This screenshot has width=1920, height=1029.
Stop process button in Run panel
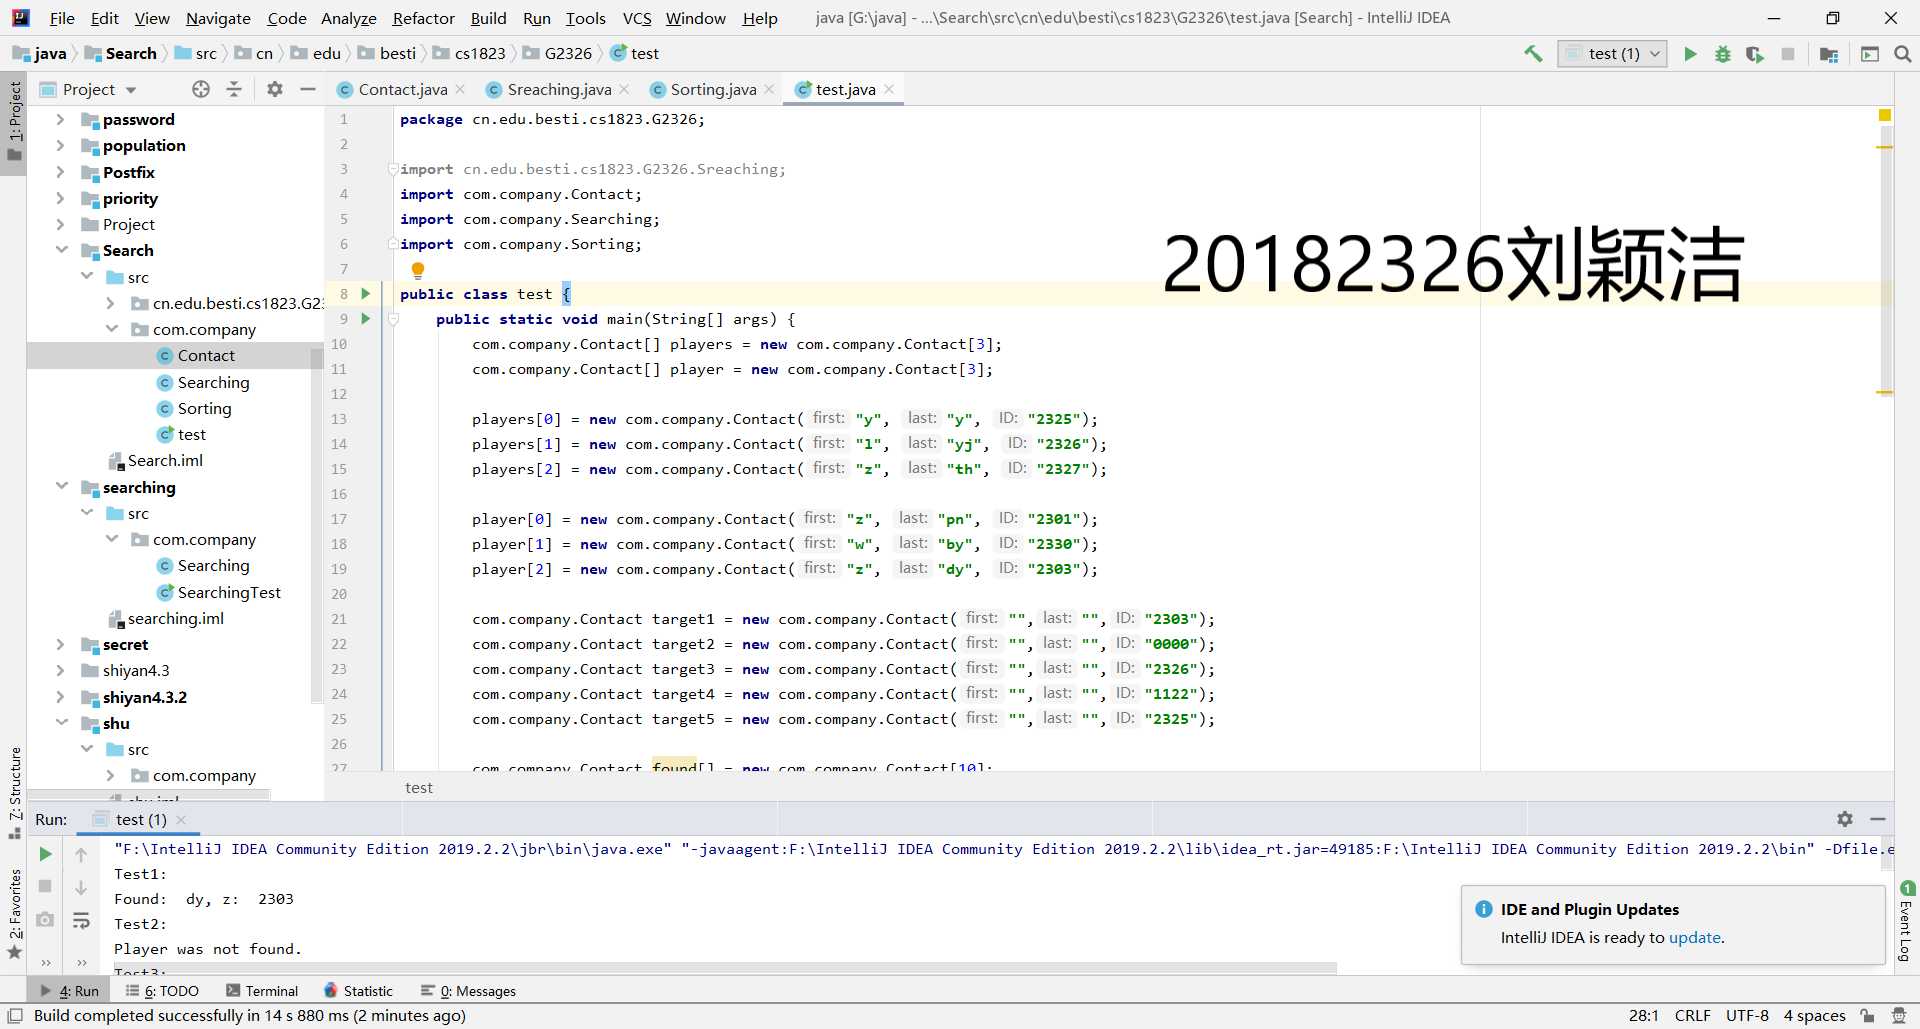45,886
